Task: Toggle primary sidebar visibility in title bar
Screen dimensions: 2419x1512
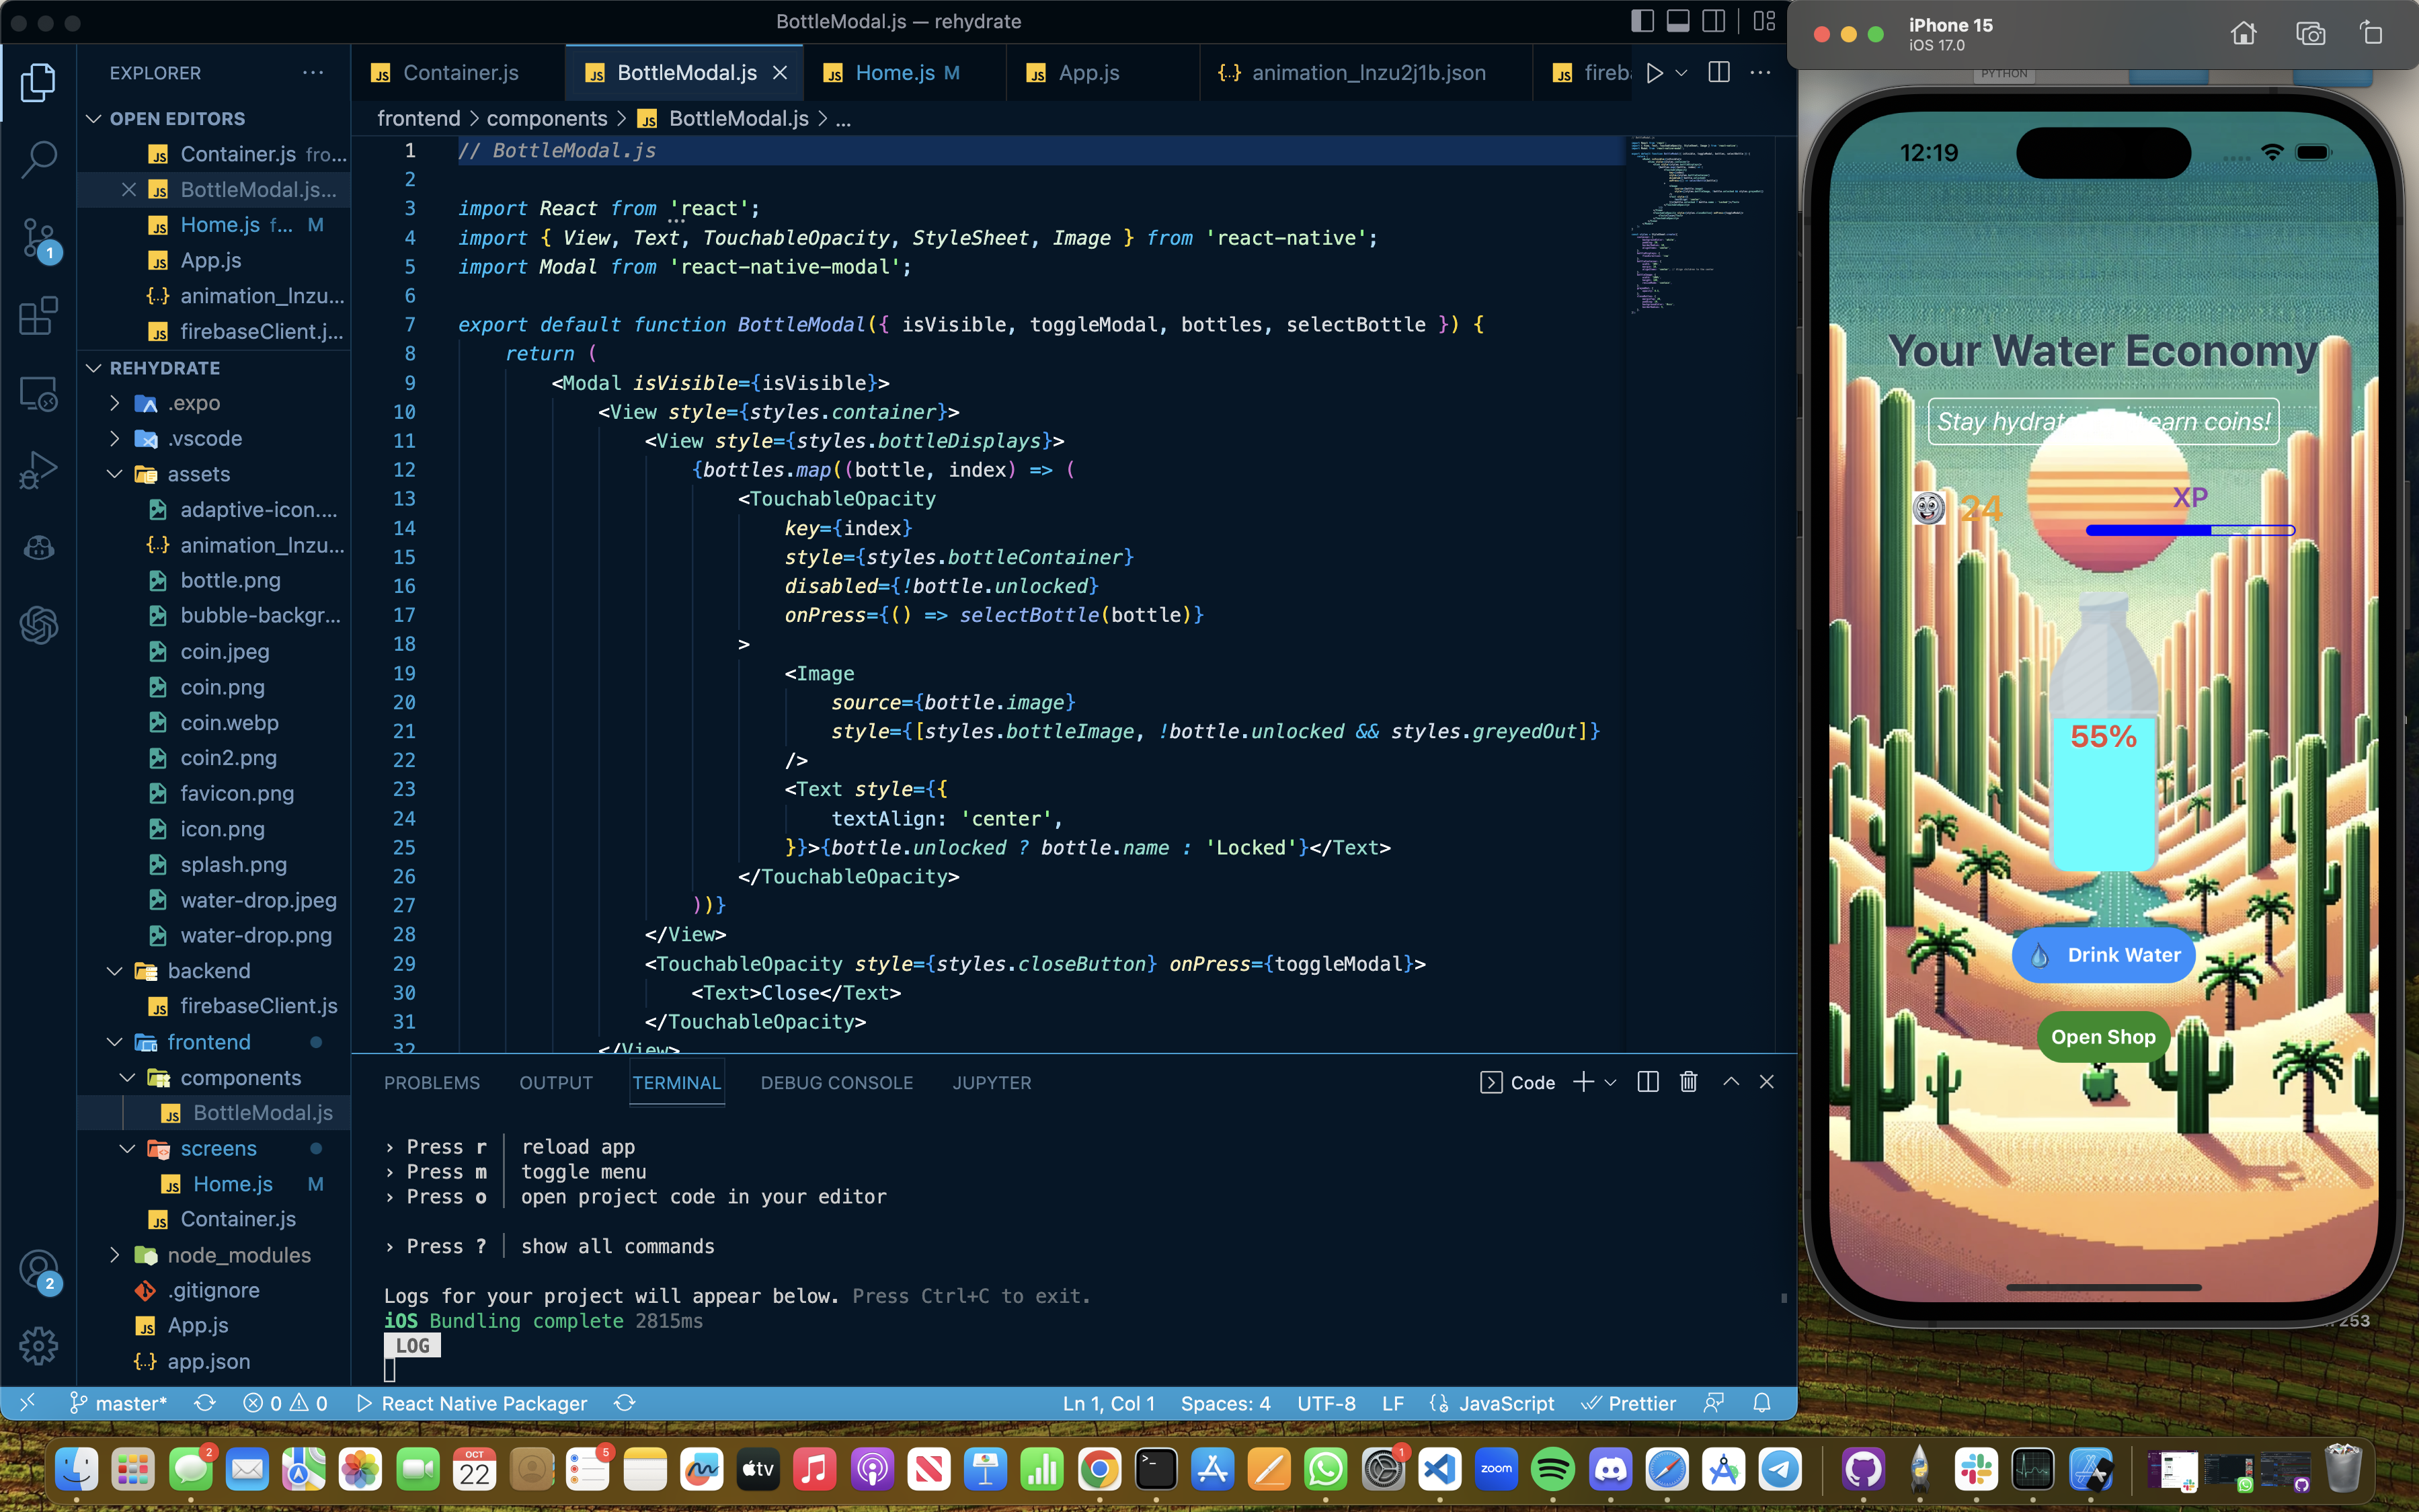Action: click(1642, 21)
